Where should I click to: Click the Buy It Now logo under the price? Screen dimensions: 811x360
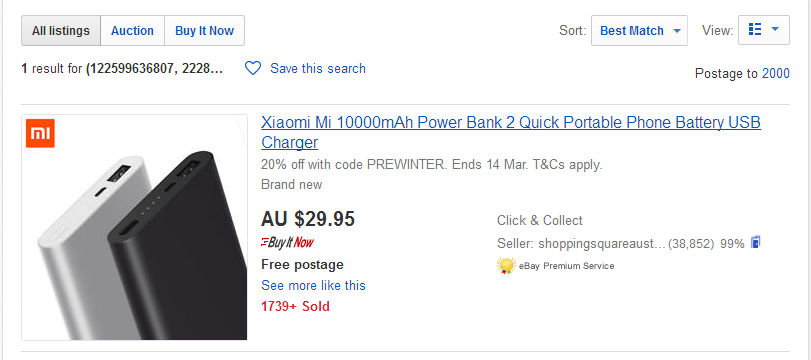point(288,242)
